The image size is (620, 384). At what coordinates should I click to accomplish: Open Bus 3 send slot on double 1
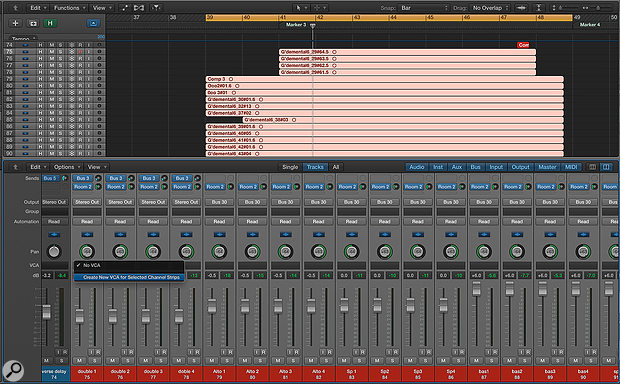pyautogui.click(x=83, y=178)
